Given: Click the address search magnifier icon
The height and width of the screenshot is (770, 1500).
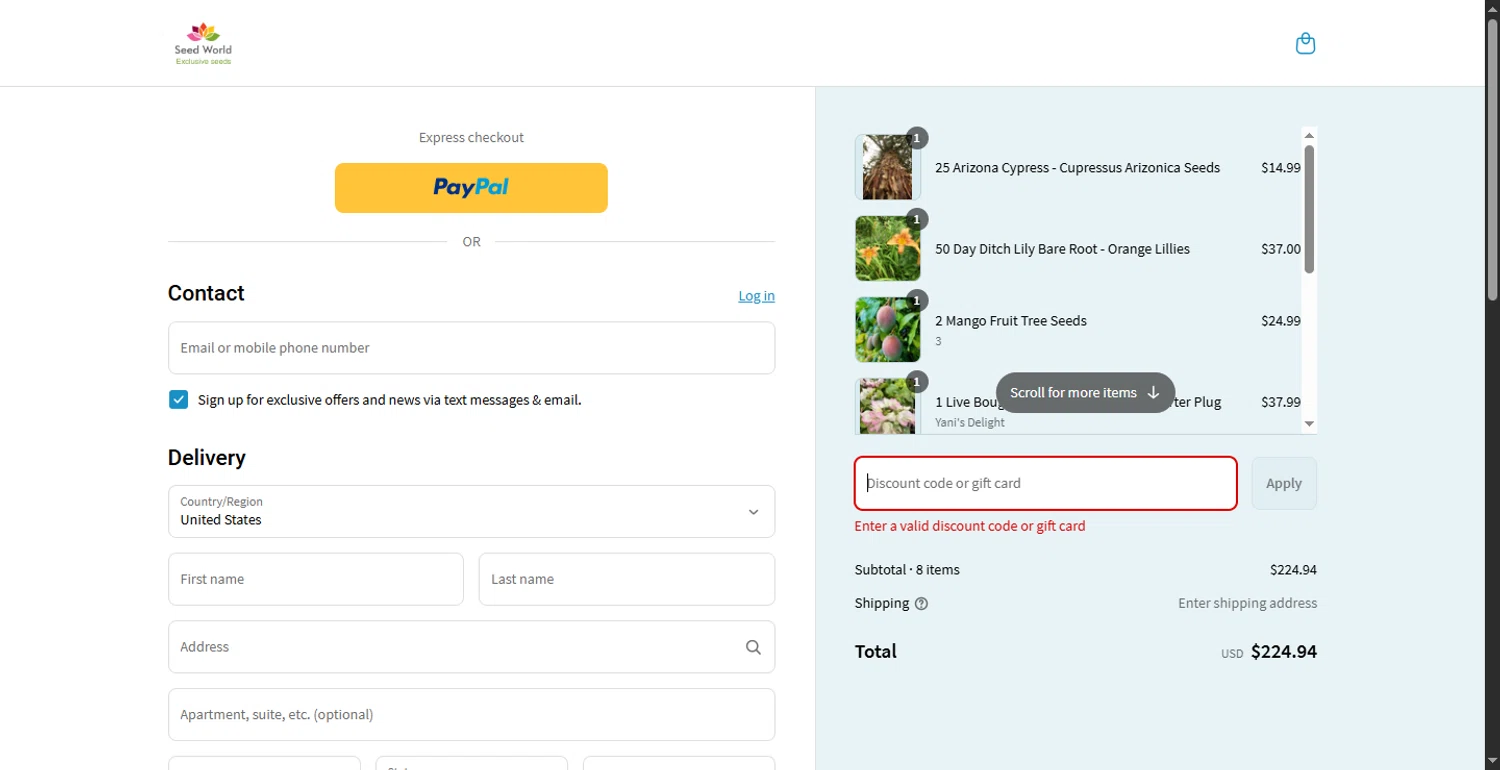Looking at the screenshot, I should tap(753, 647).
